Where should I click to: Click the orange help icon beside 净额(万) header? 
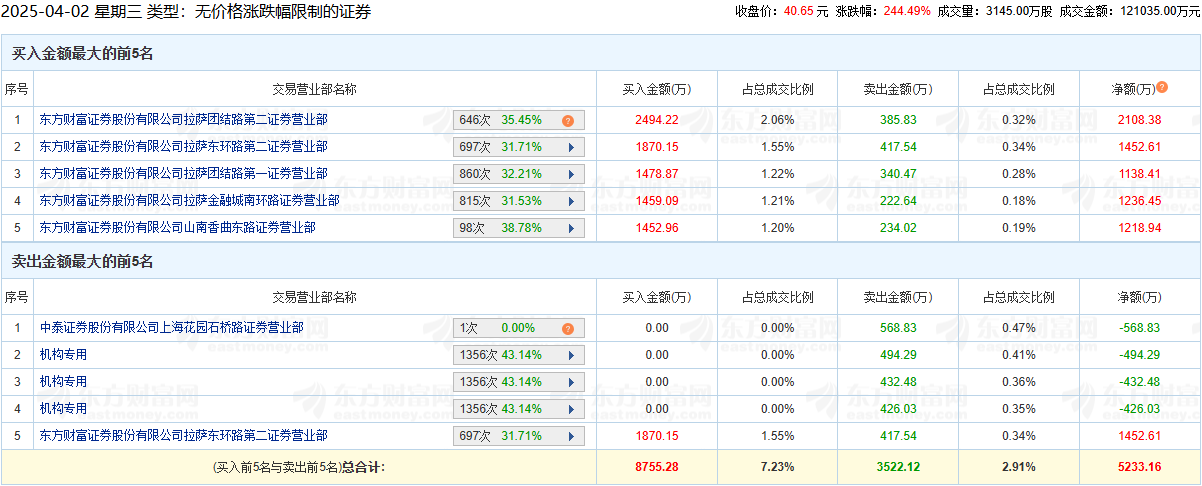tap(1162, 88)
